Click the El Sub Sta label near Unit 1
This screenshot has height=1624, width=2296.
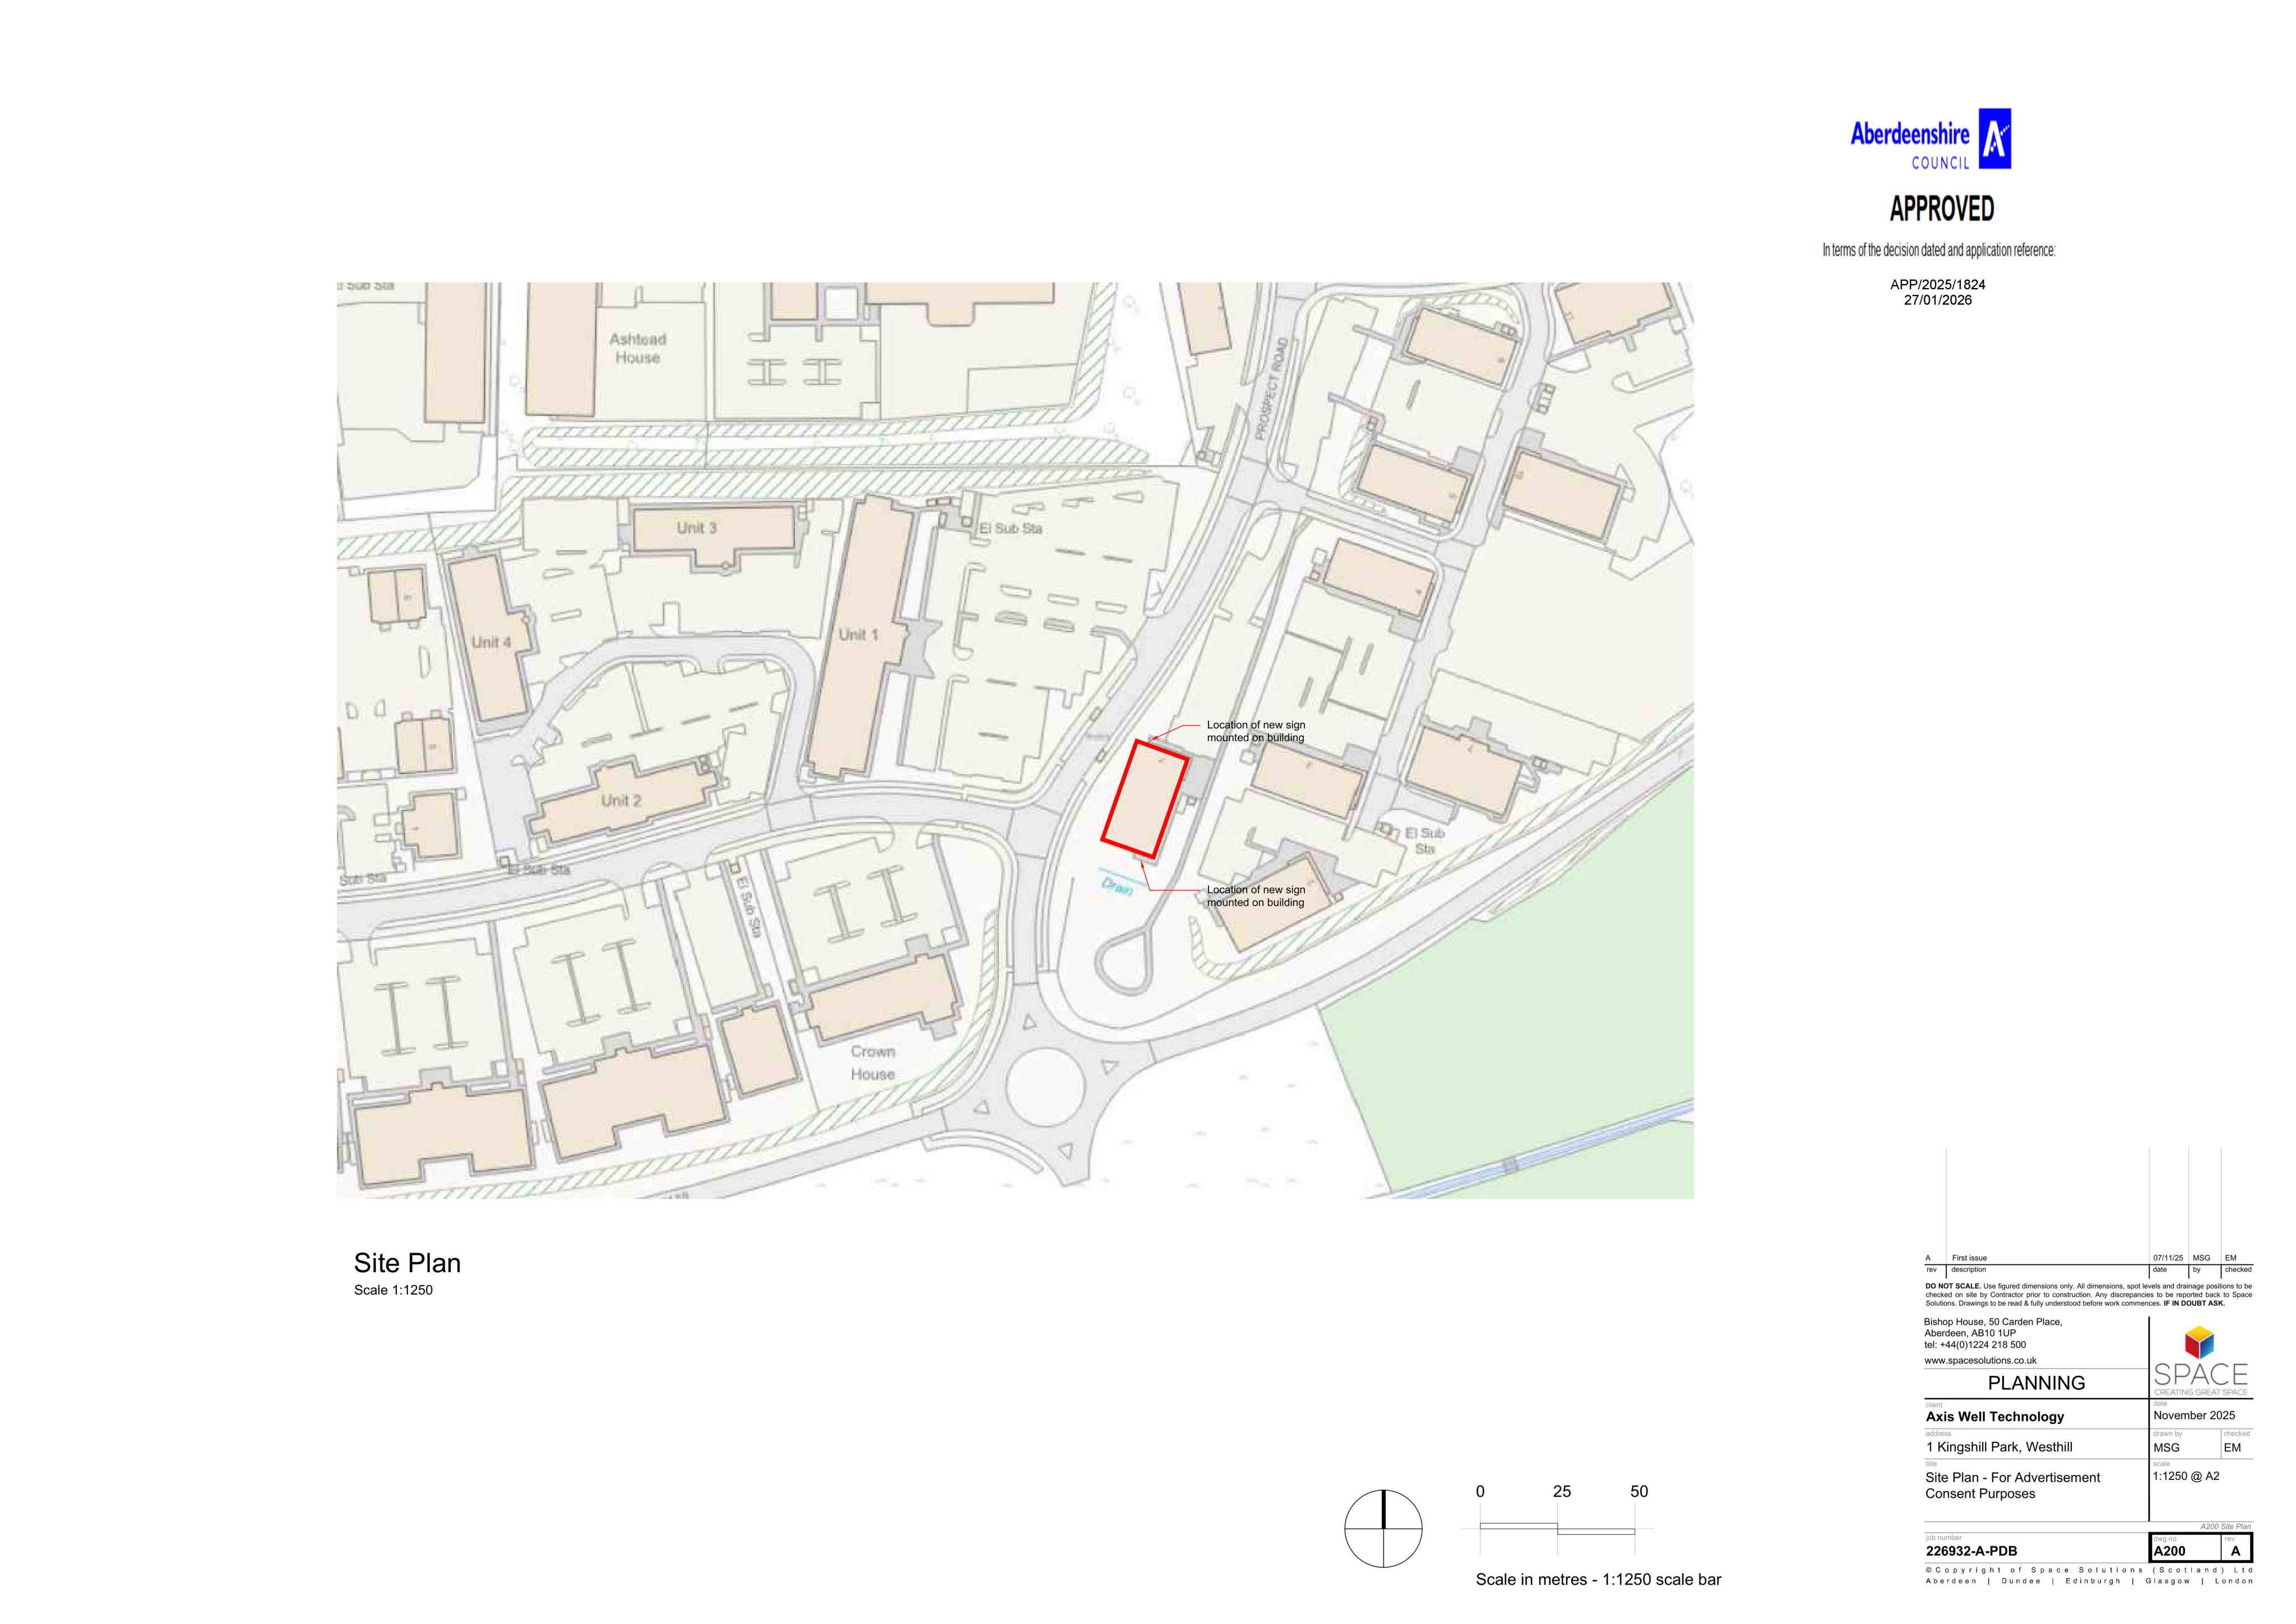[x=1010, y=528]
